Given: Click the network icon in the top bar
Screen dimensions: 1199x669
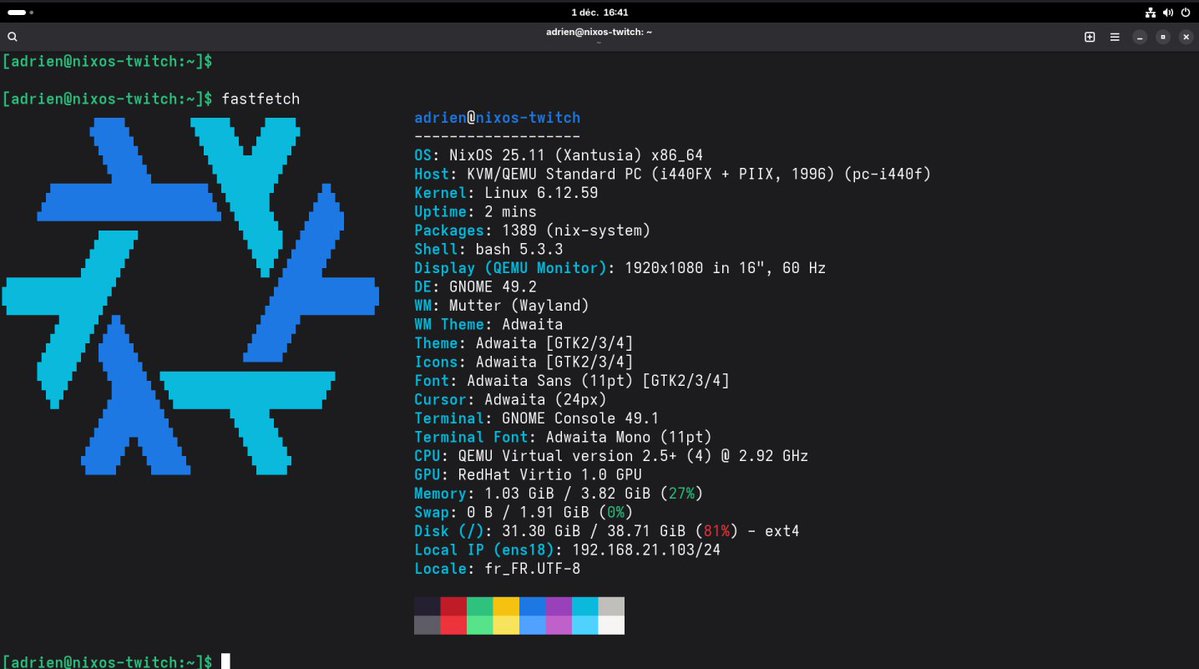Looking at the screenshot, I should pyautogui.click(x=1150, y=12).
